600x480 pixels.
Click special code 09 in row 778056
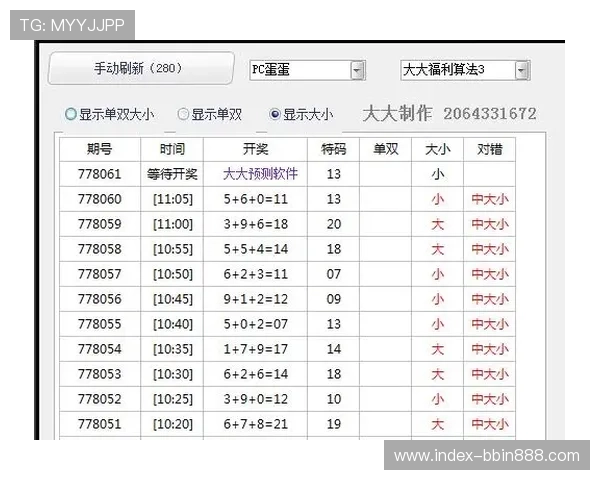pos(333,299)
